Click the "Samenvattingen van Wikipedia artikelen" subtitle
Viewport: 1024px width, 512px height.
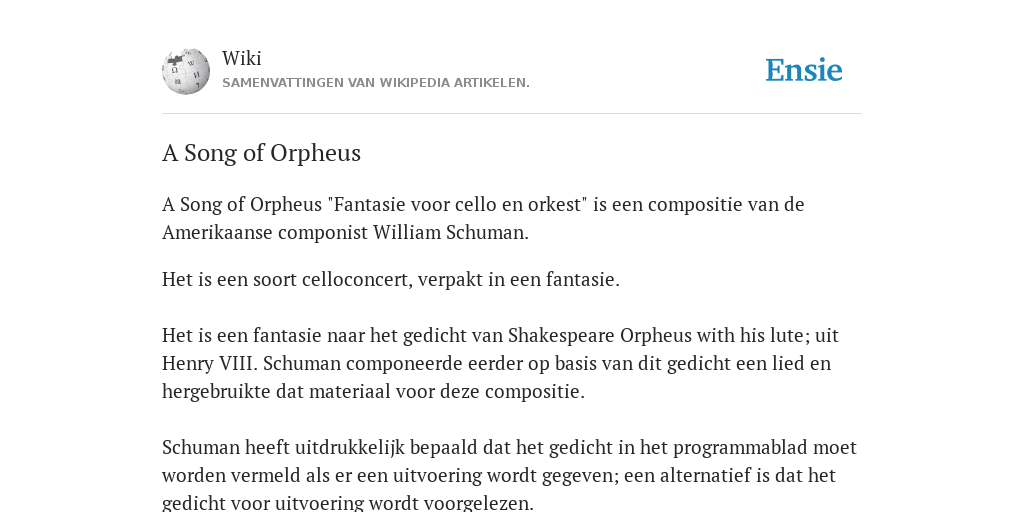pyautogui.click(x=376, y=83)
